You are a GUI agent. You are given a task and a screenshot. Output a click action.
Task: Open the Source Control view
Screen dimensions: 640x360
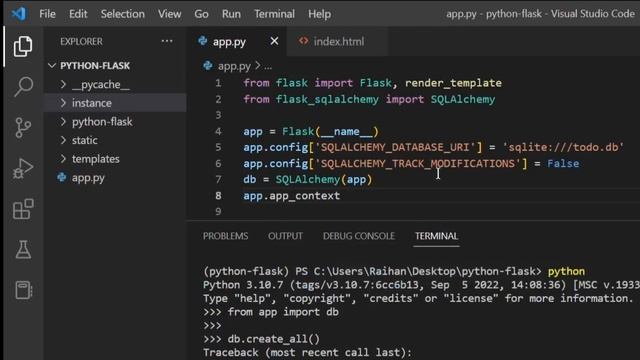tap(23, 127)
